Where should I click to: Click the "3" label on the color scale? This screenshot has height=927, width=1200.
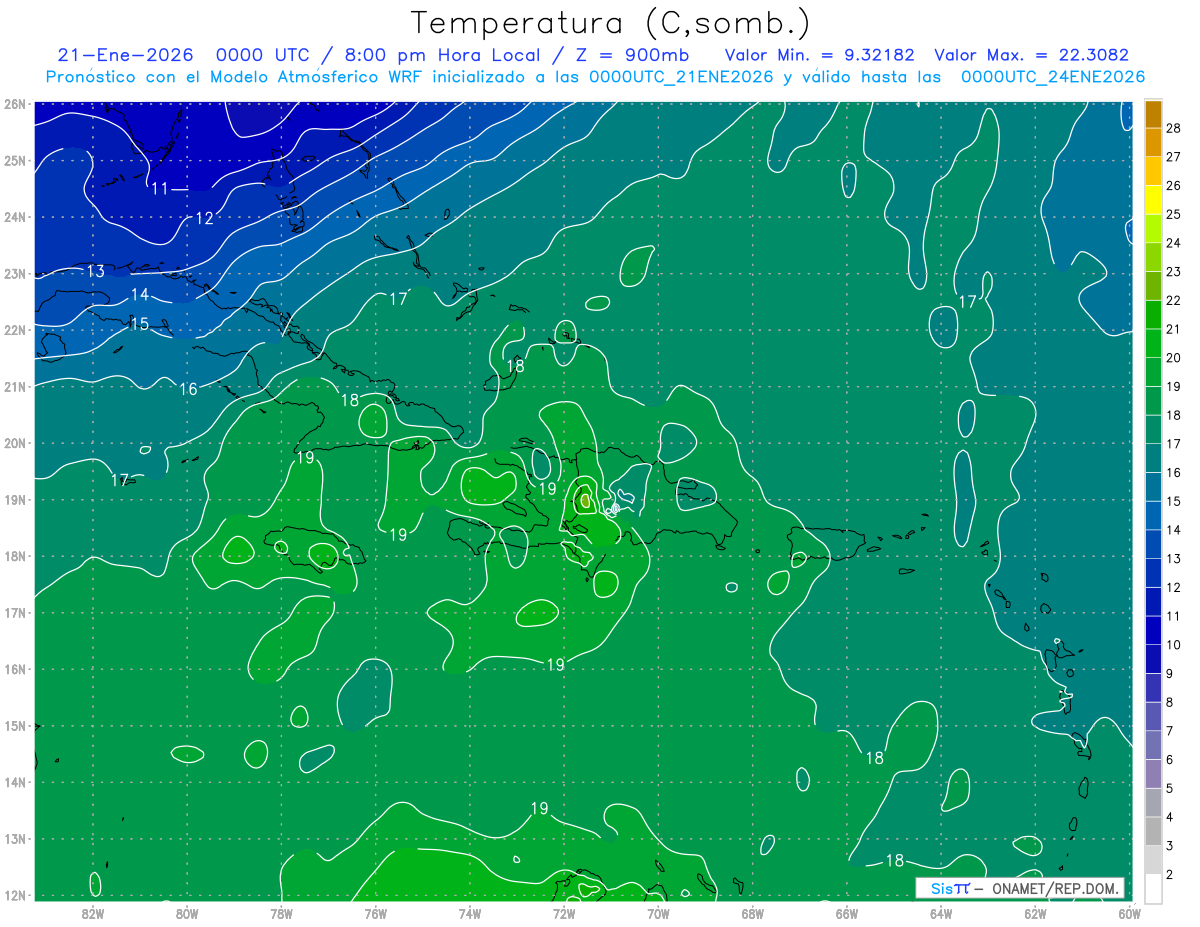pyautogui.click(x=1170, y=846)
